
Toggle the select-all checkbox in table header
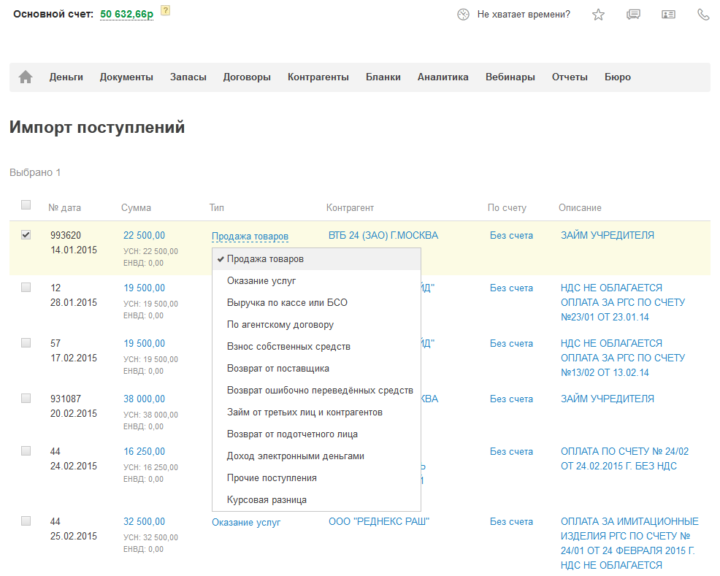[x=26, y=206]
